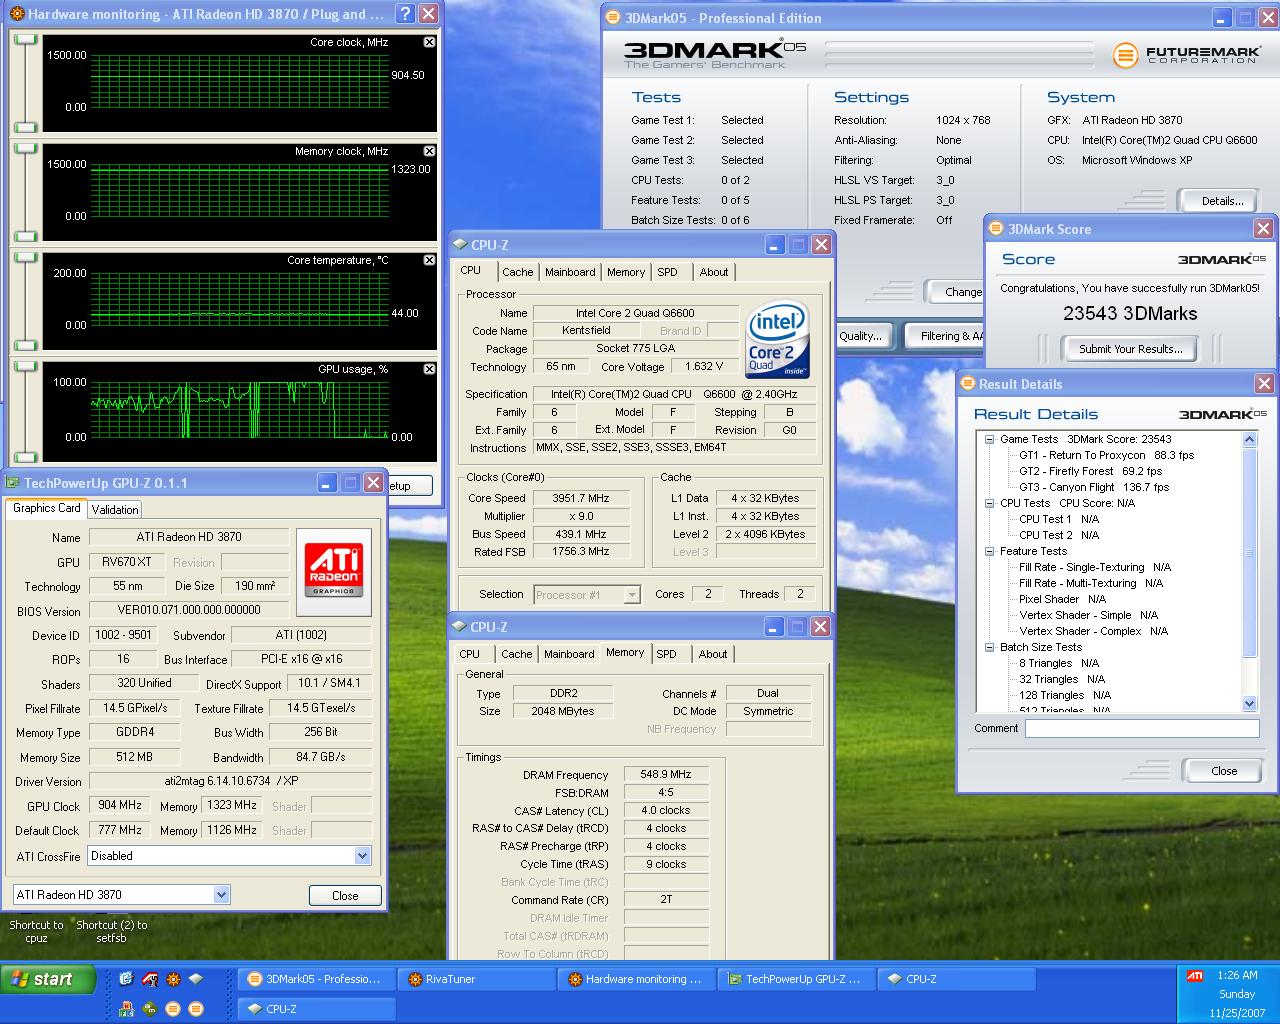
Task: Click the ATI Radeon Graphics logo in GPU-Z
Action: [x=334, y=572]
